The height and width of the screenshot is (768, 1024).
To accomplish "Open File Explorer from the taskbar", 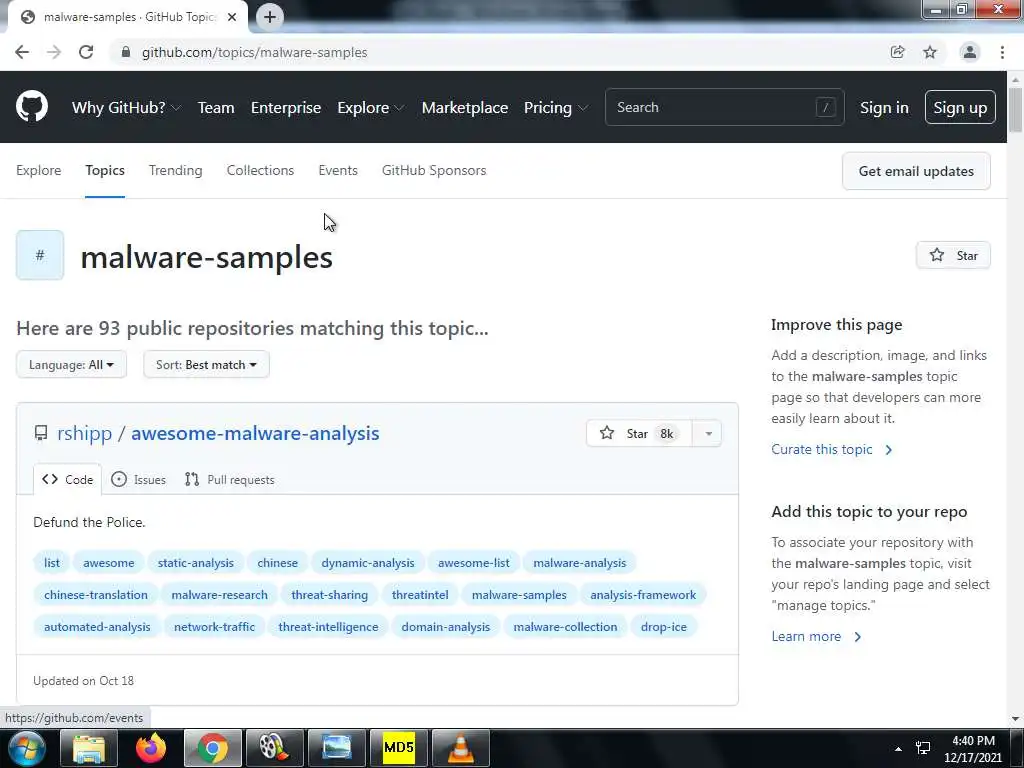I will point(89,748).
